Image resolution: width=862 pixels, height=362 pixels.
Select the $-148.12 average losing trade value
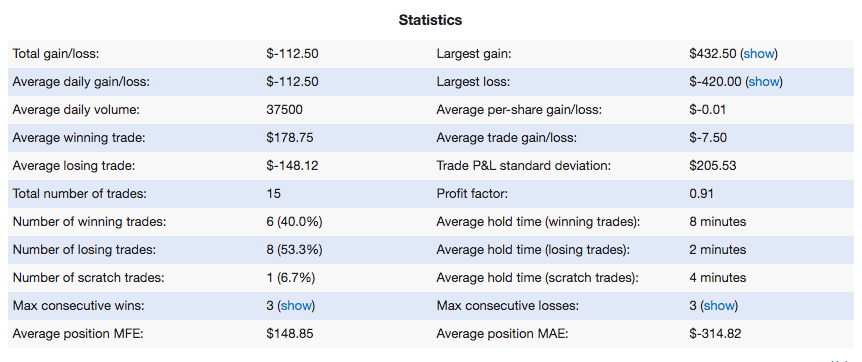pos(292,166)
